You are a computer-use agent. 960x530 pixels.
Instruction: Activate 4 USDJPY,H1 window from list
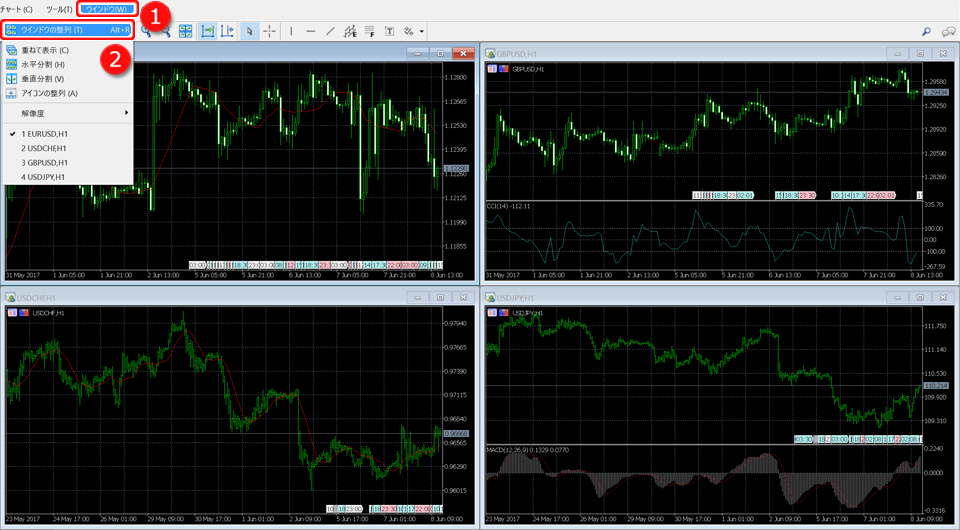[43, 177]
